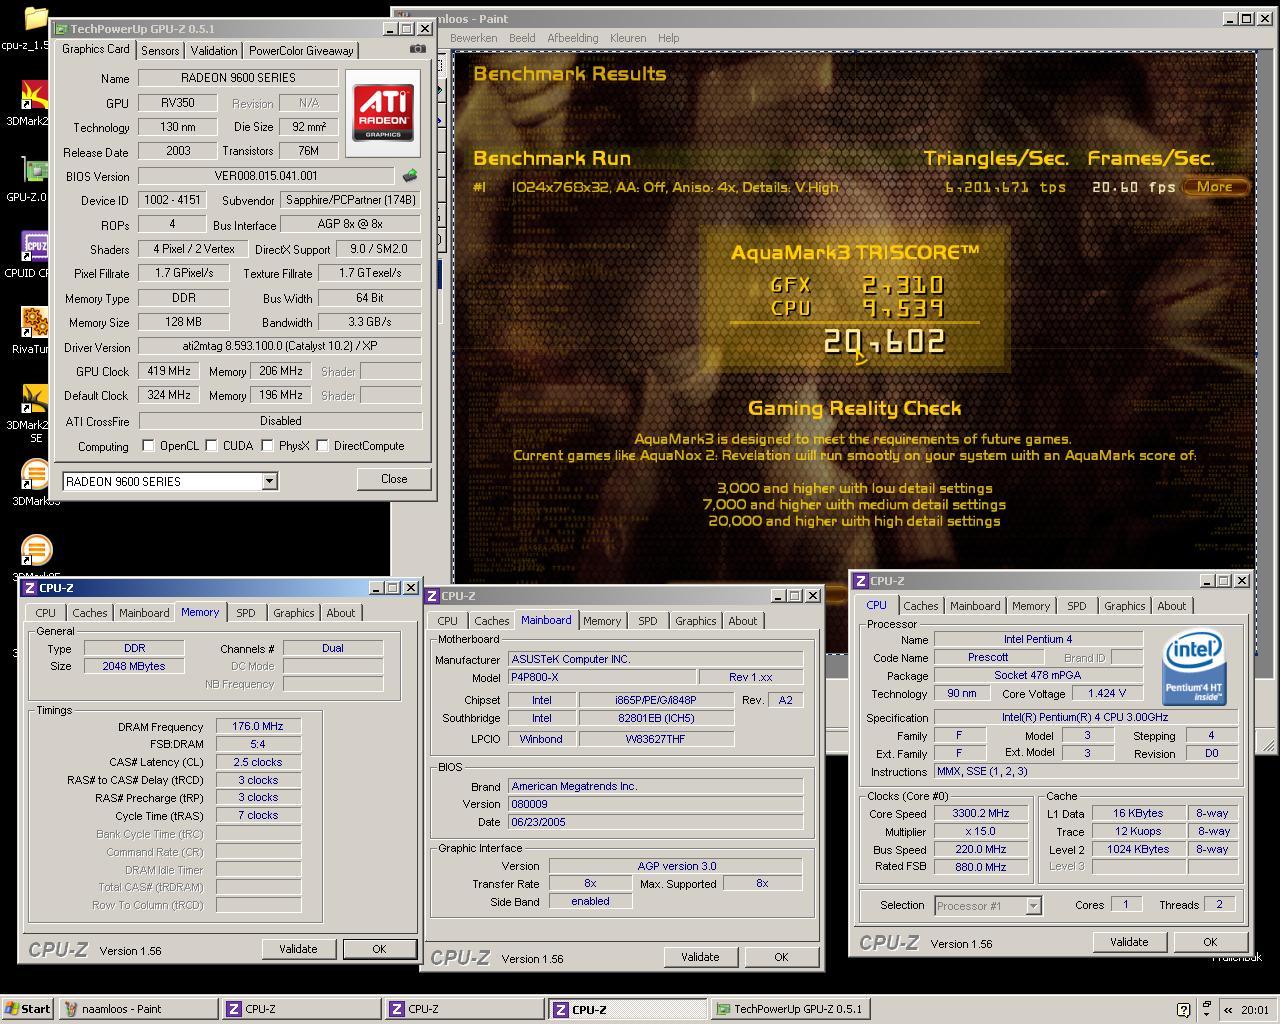Click the CPU-Z CPU window title icon

tap(861, 581)
